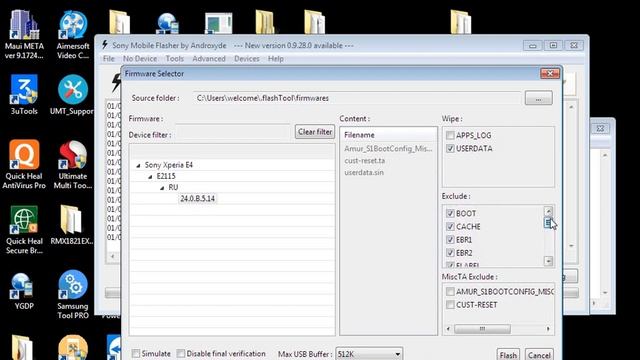Tick AMUR_S1BOOTCONFIG_MISC MiscTA exclude checkbox
This screenshot has height=360, width=640.
(x=450, y=291)
